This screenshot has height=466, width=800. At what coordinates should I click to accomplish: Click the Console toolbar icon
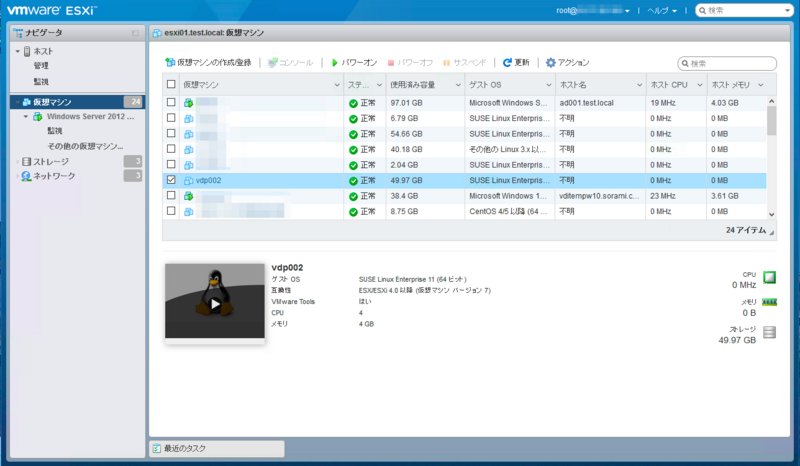(x=272, y=62)
